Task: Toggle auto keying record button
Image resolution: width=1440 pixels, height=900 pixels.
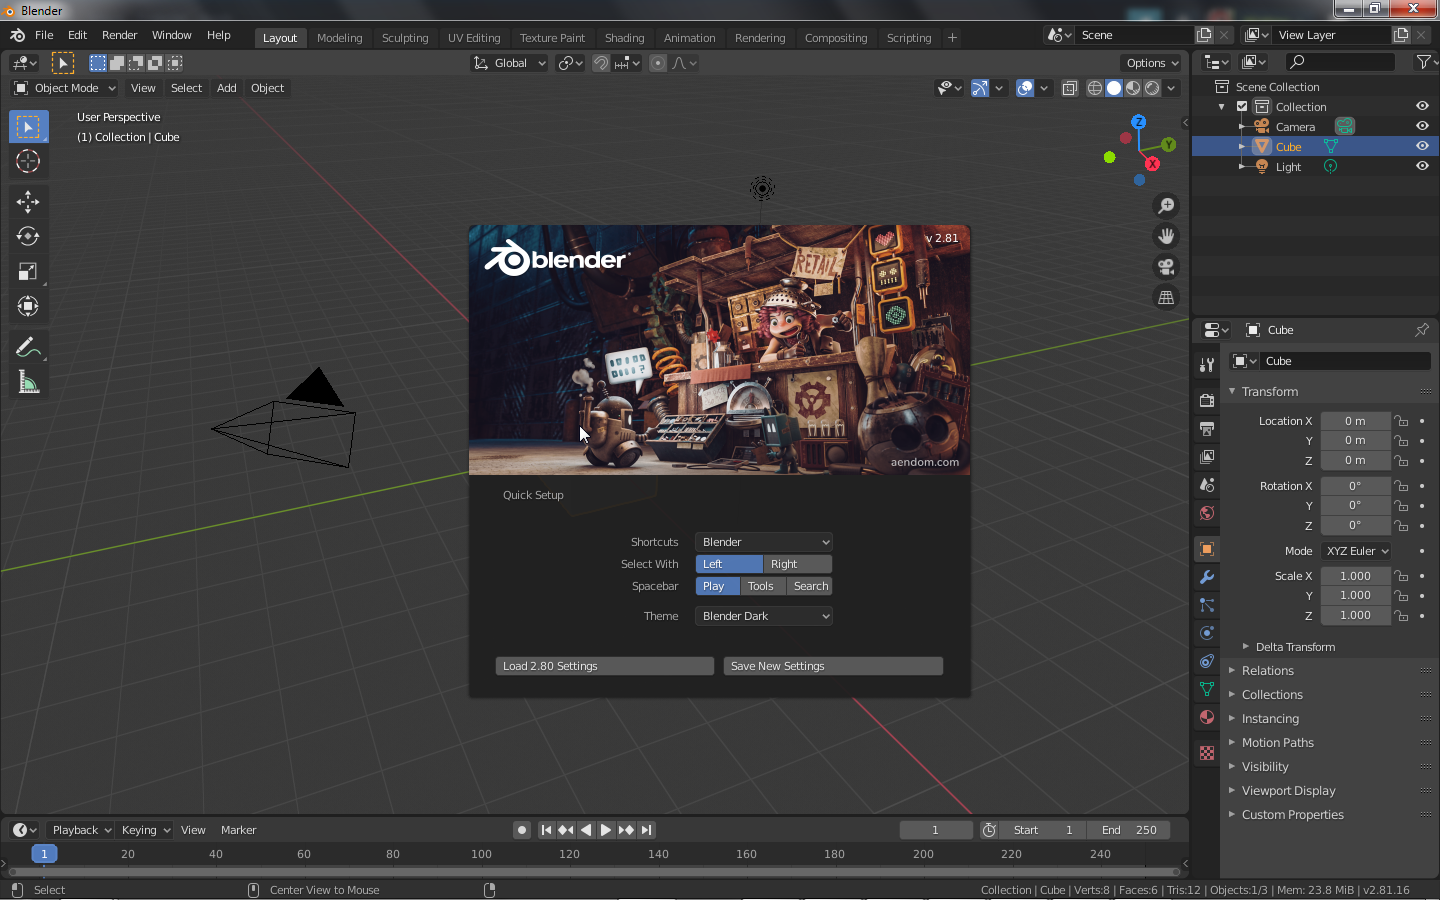Action: click(522, 830)
